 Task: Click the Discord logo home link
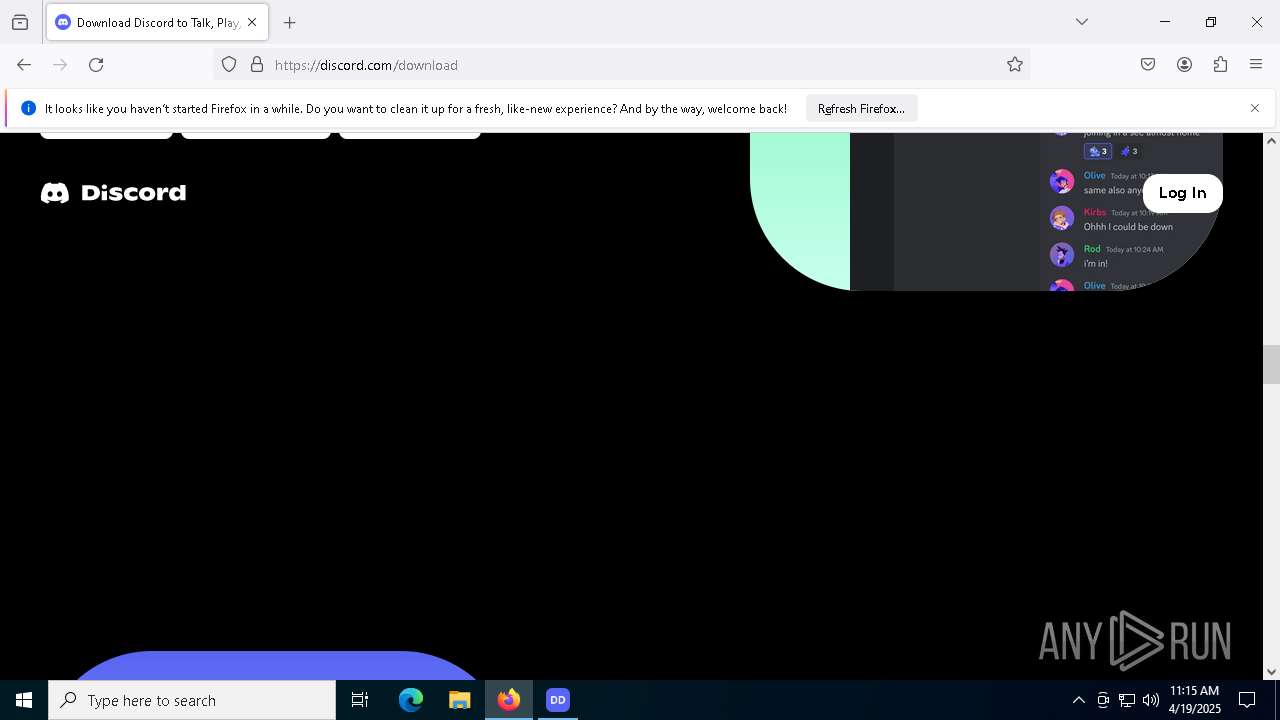point(113,192)
